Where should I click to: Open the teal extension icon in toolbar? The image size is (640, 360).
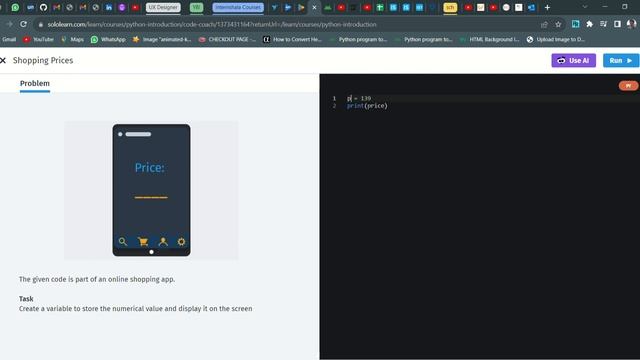[x=576, y=24]
